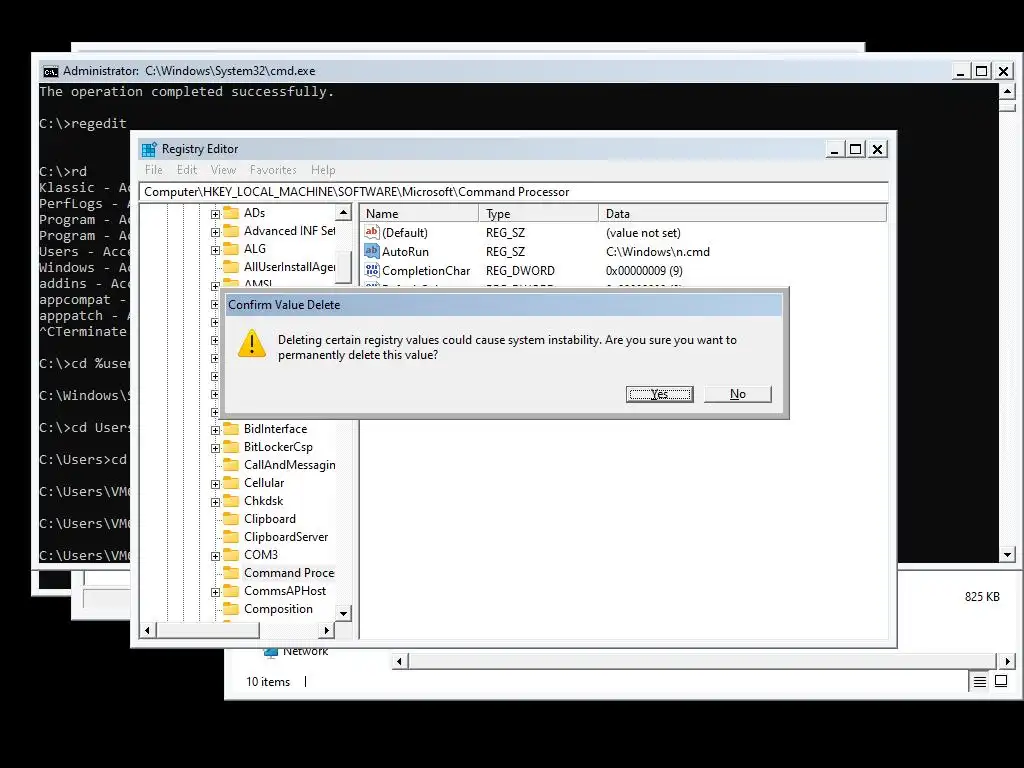This screenshot has width=1024, height=768.
Task: Click the "825 KB" size text in Explorer
Action: click(982, 596)
